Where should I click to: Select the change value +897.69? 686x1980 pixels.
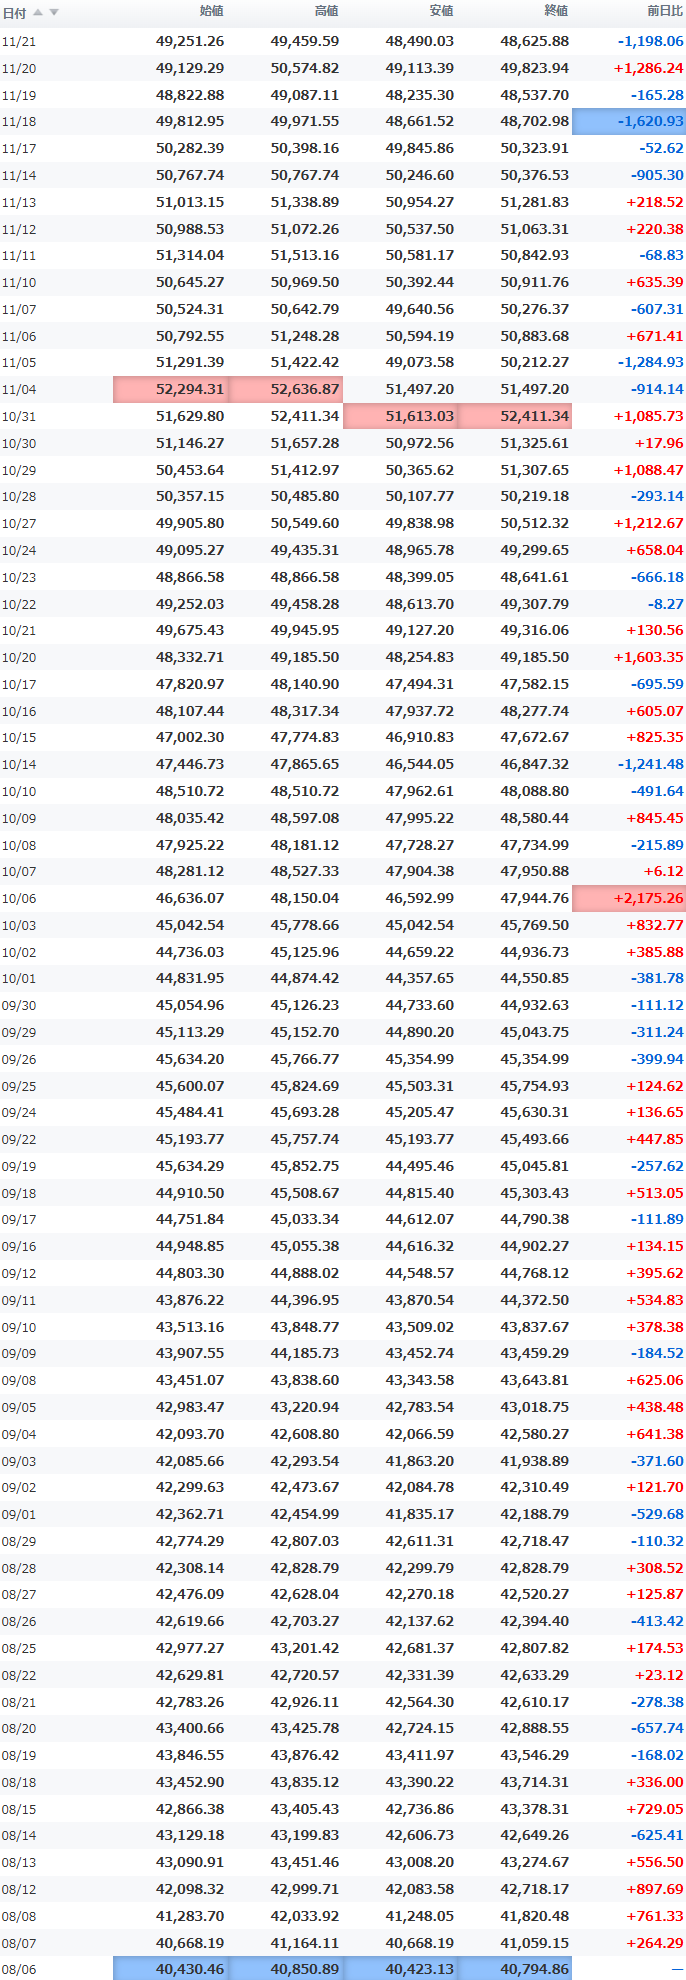655,1891
